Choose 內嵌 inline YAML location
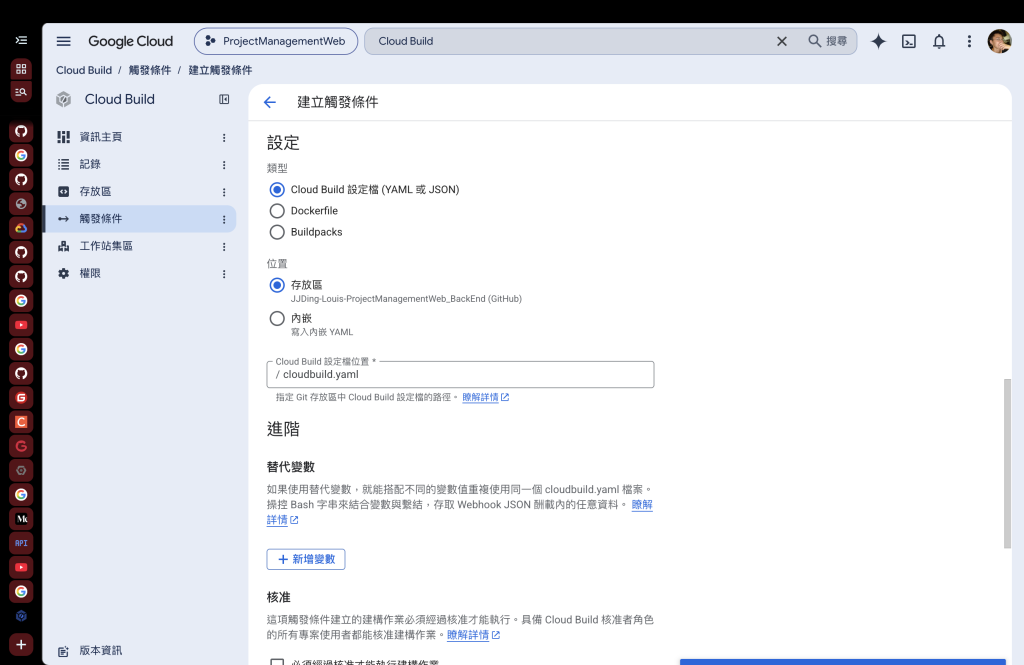1024x665 pixels. coord(277,318)
